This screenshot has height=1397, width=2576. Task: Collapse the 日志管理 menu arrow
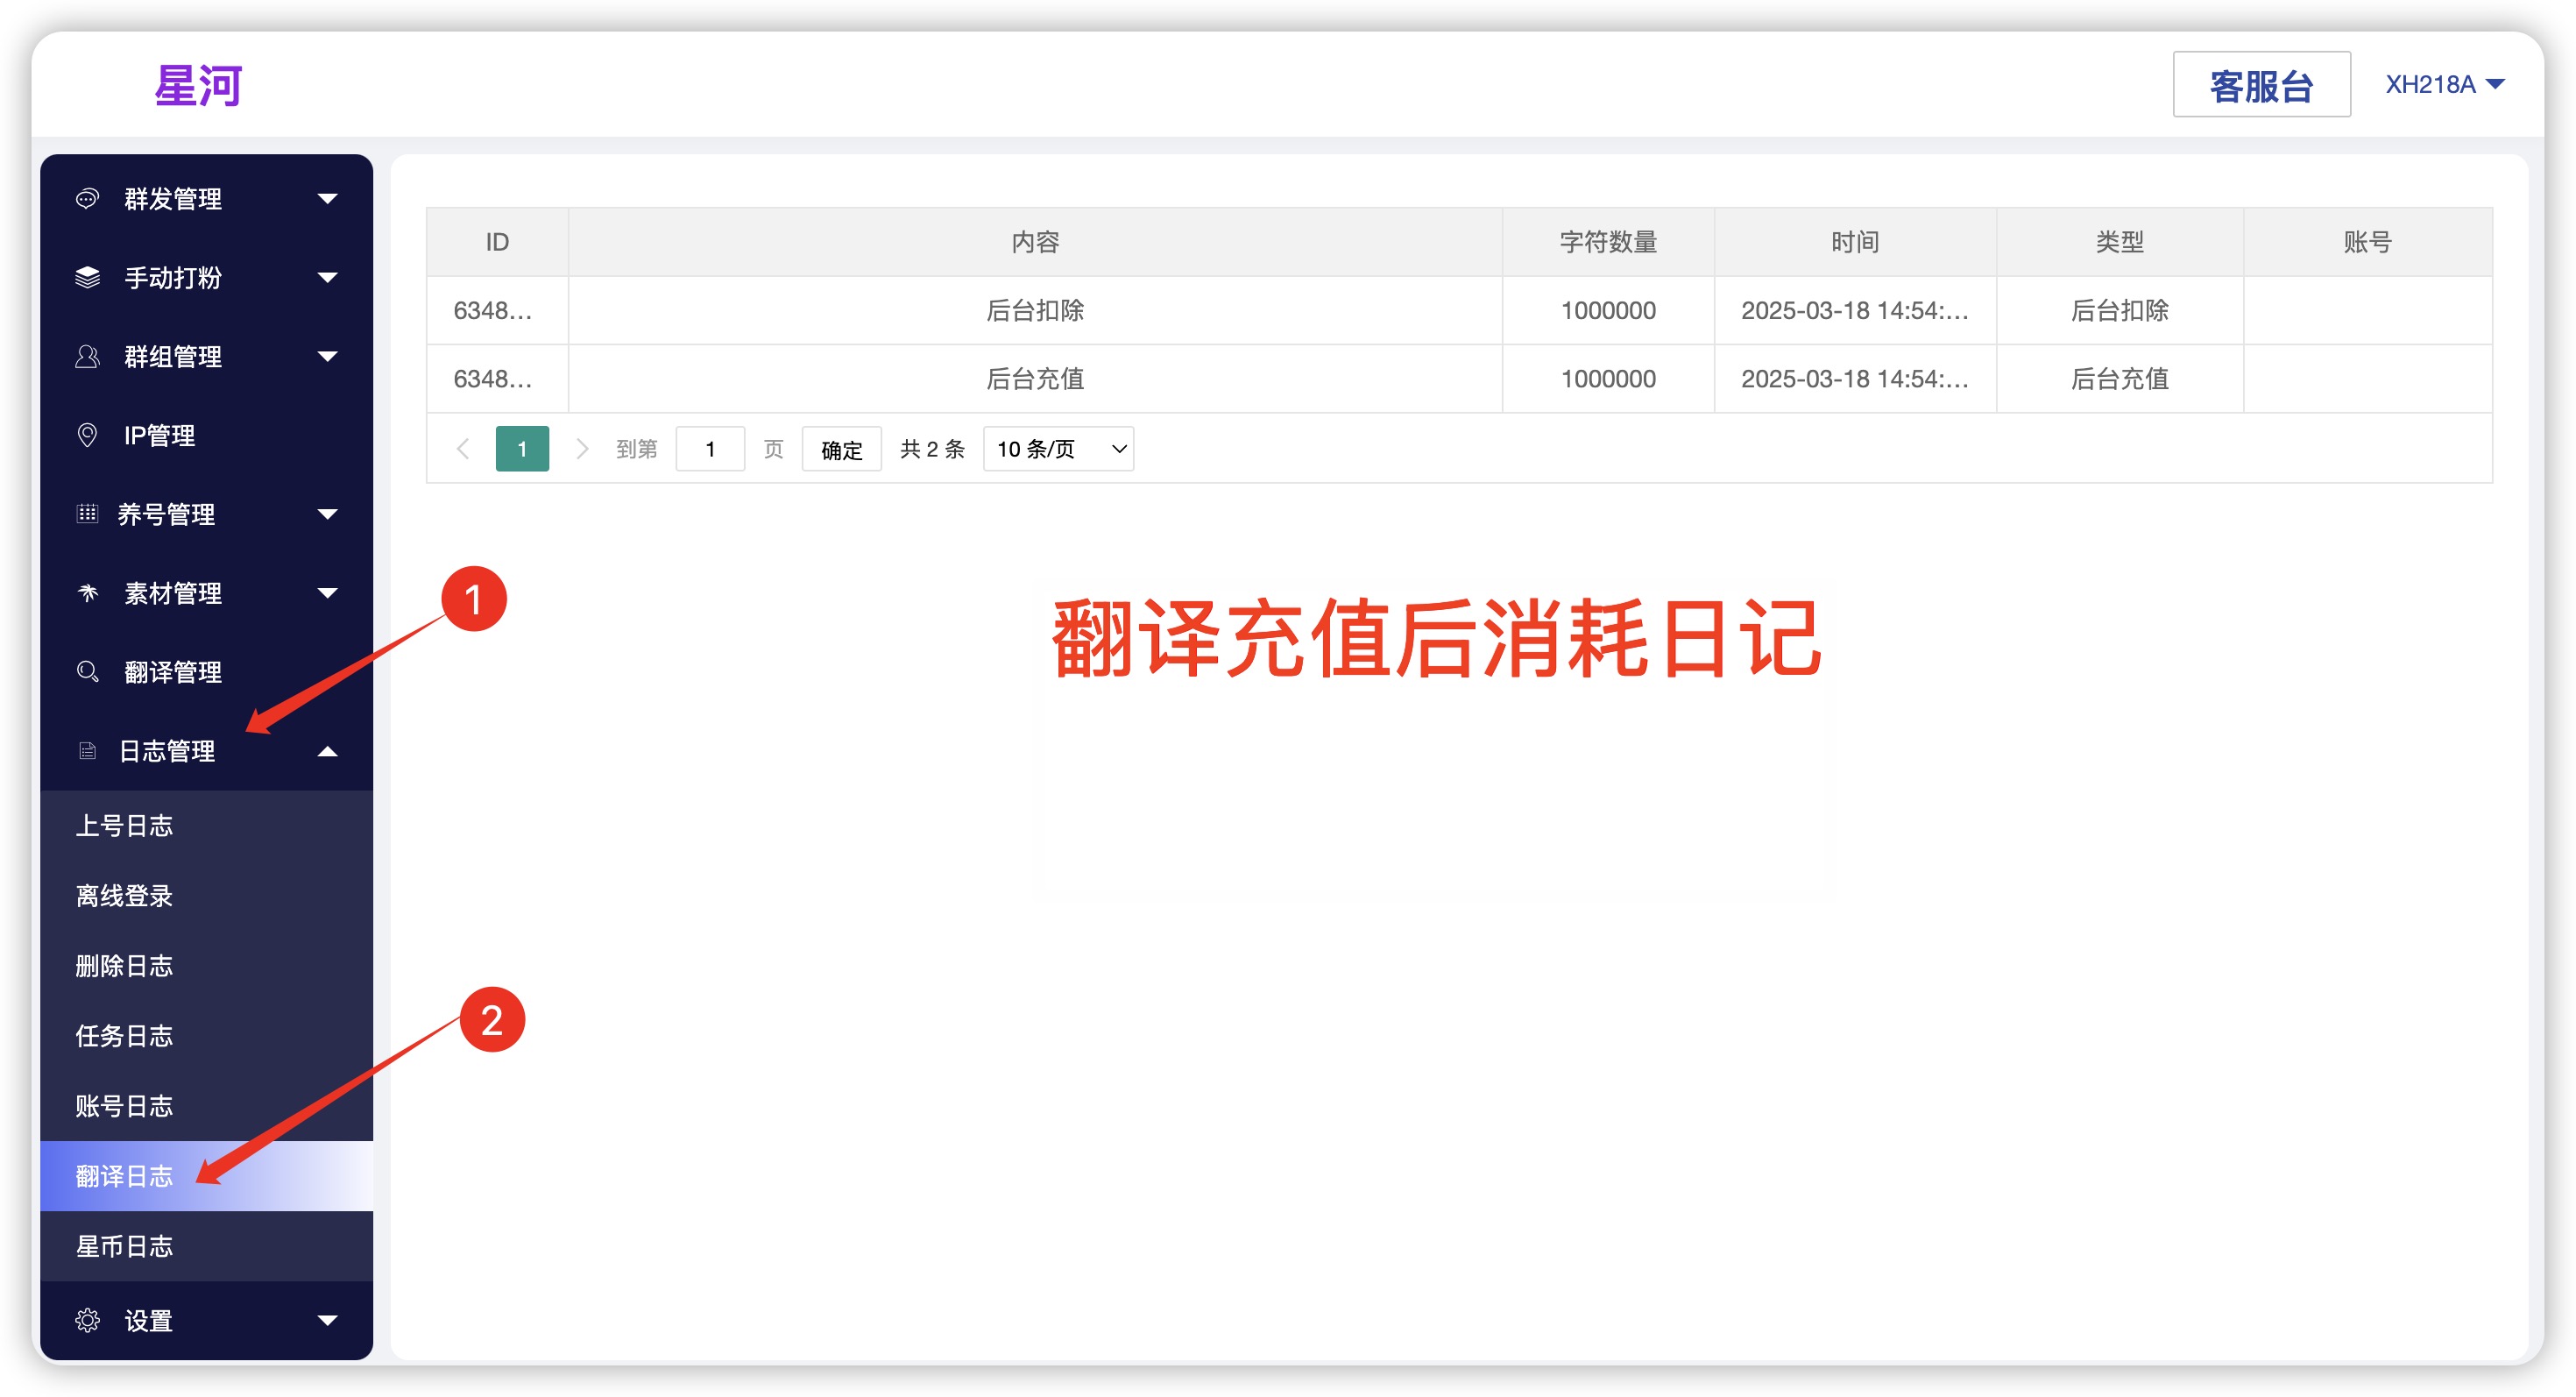[327, 751]
